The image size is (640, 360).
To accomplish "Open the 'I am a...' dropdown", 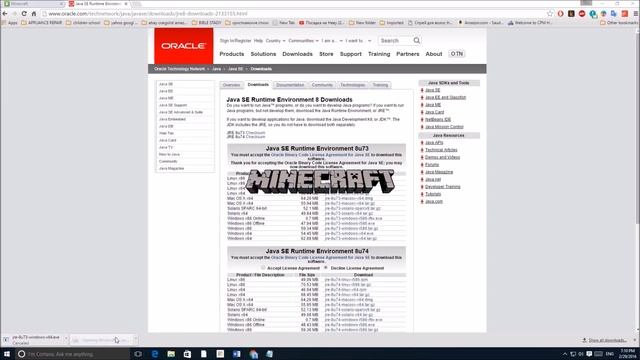I will (332, 41).
